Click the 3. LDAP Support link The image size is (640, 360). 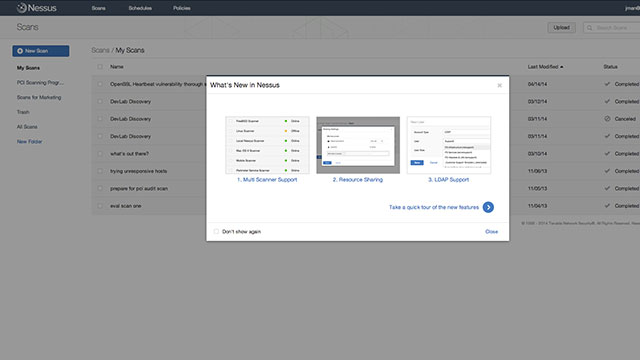click(x=449, y=180)
